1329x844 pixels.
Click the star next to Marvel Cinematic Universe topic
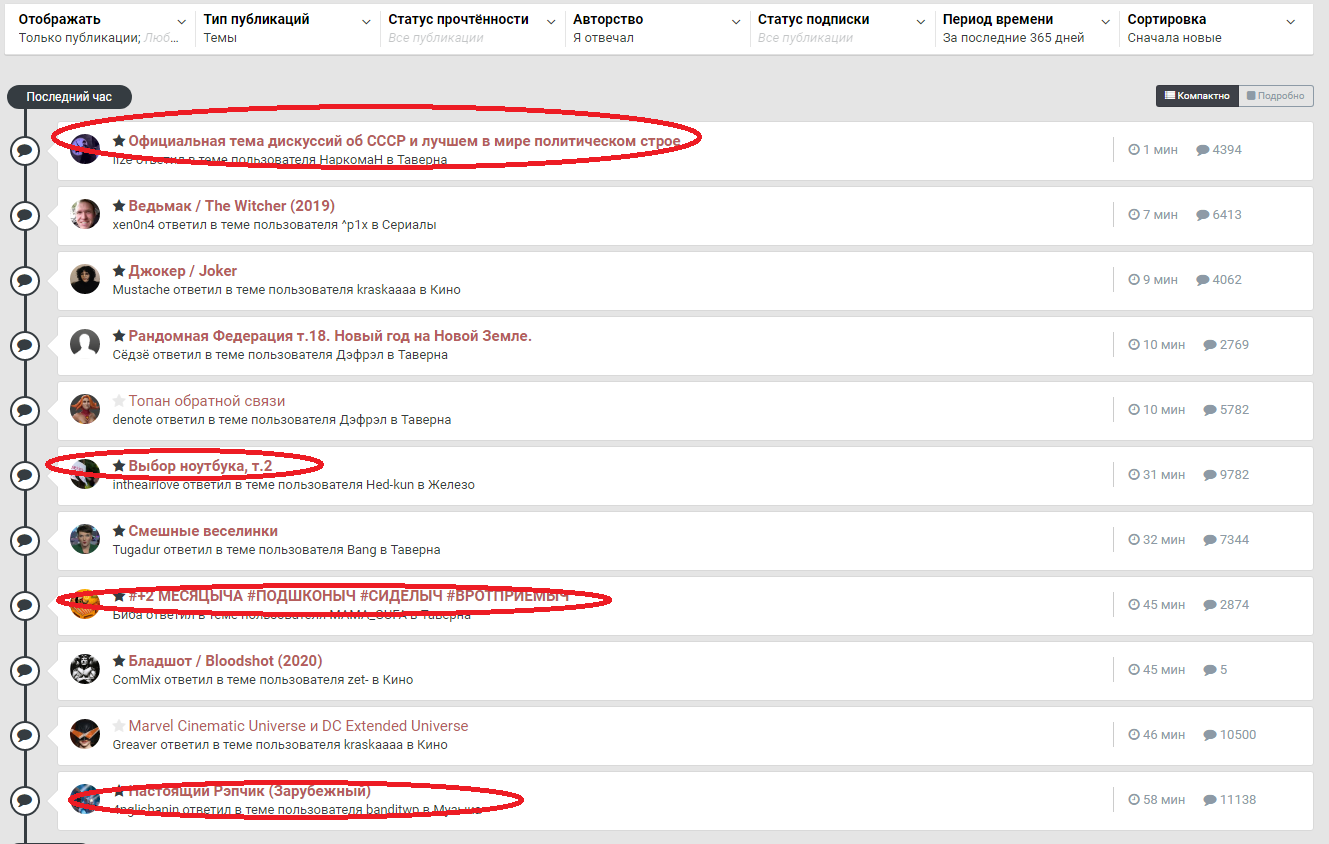point(119,726)
